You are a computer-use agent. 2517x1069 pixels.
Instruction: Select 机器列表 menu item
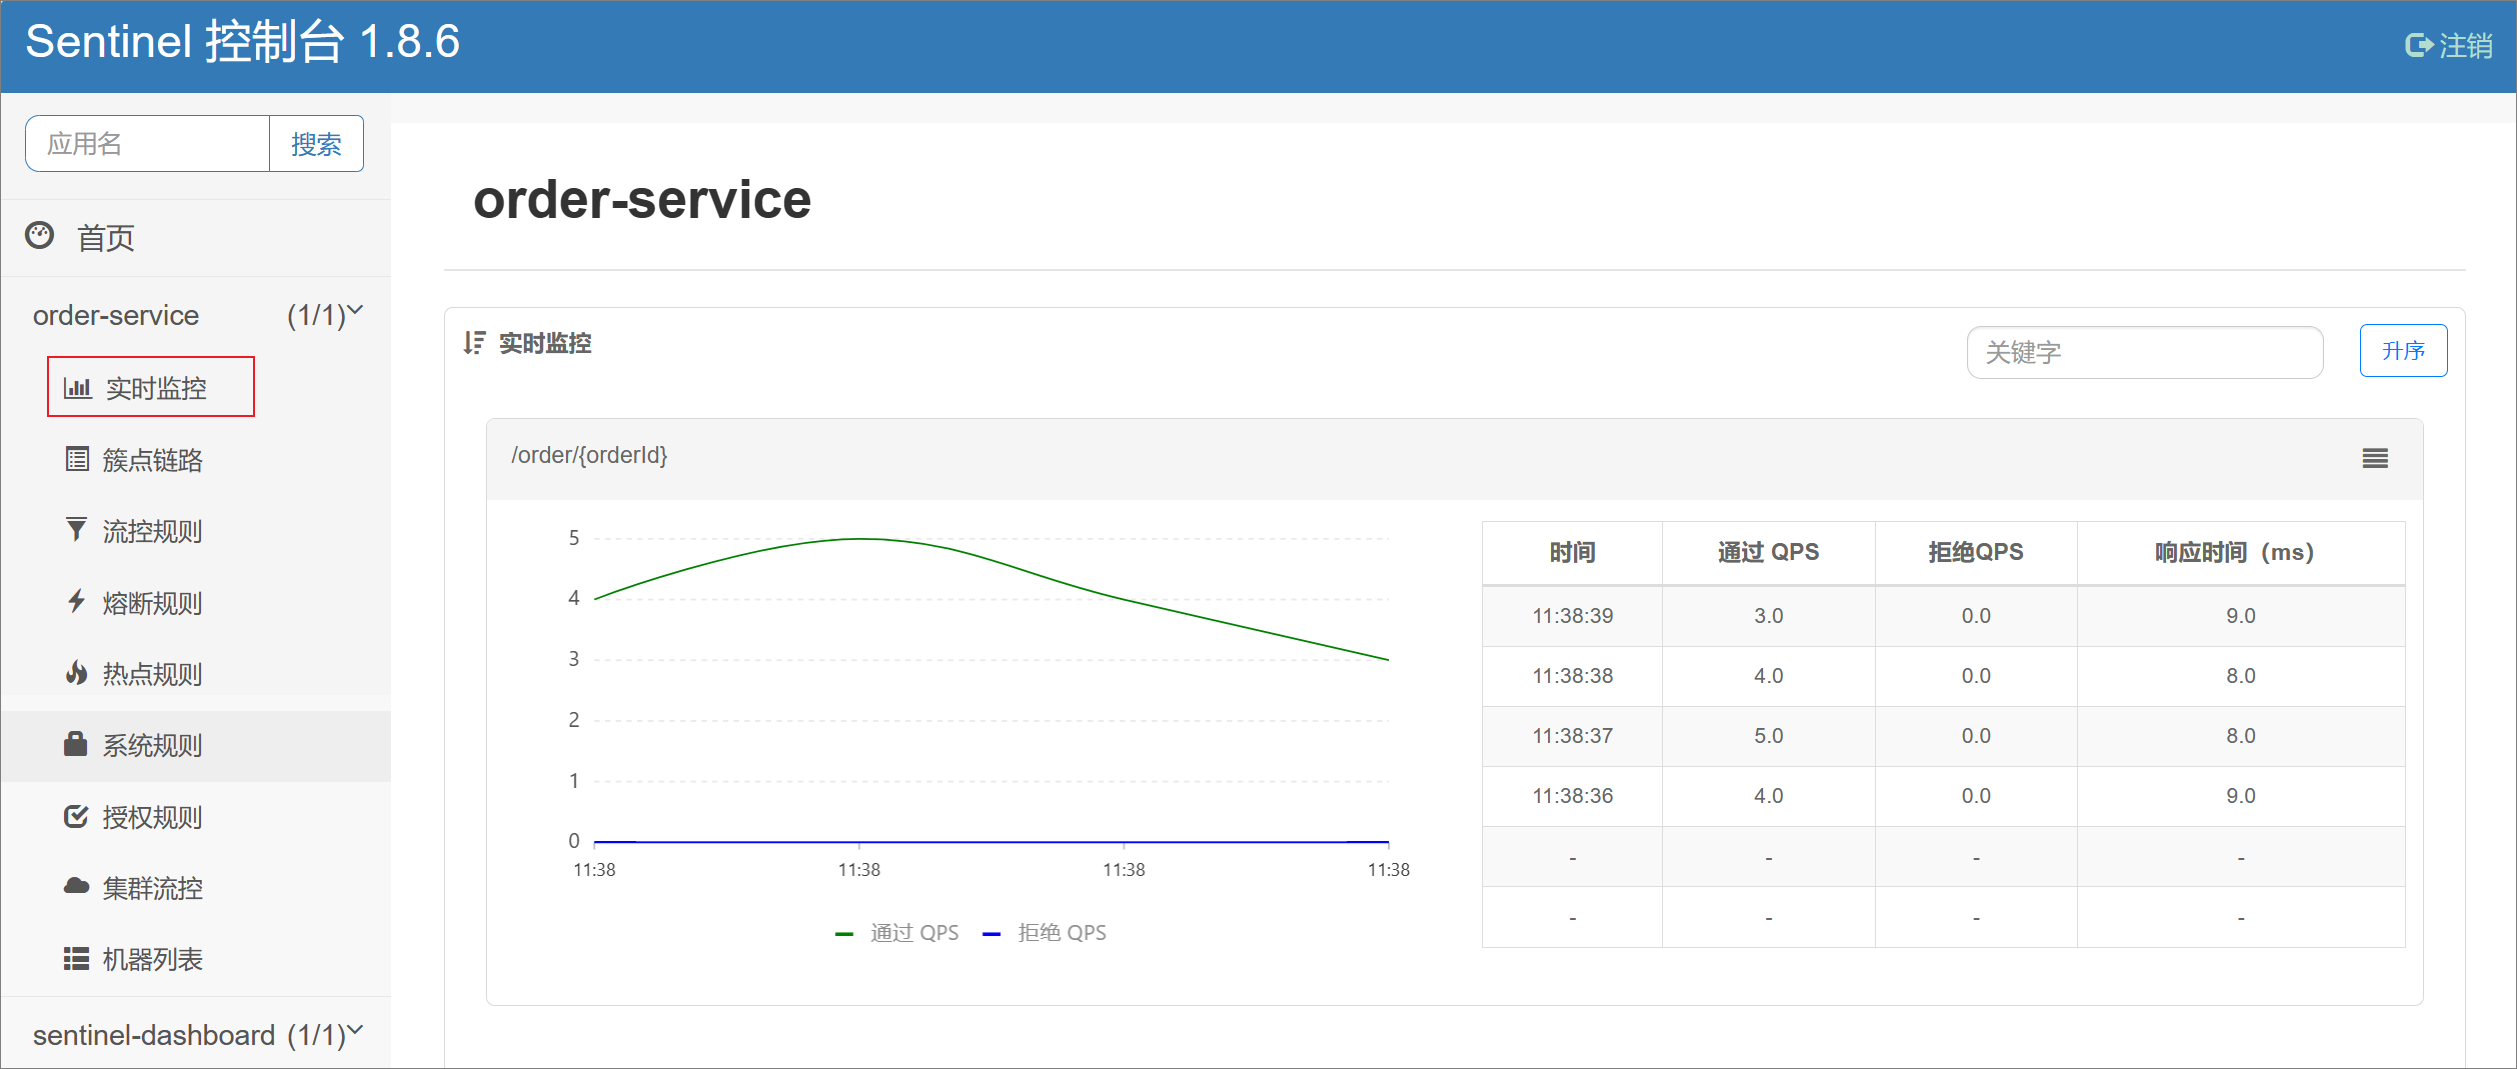click(153, 959)
